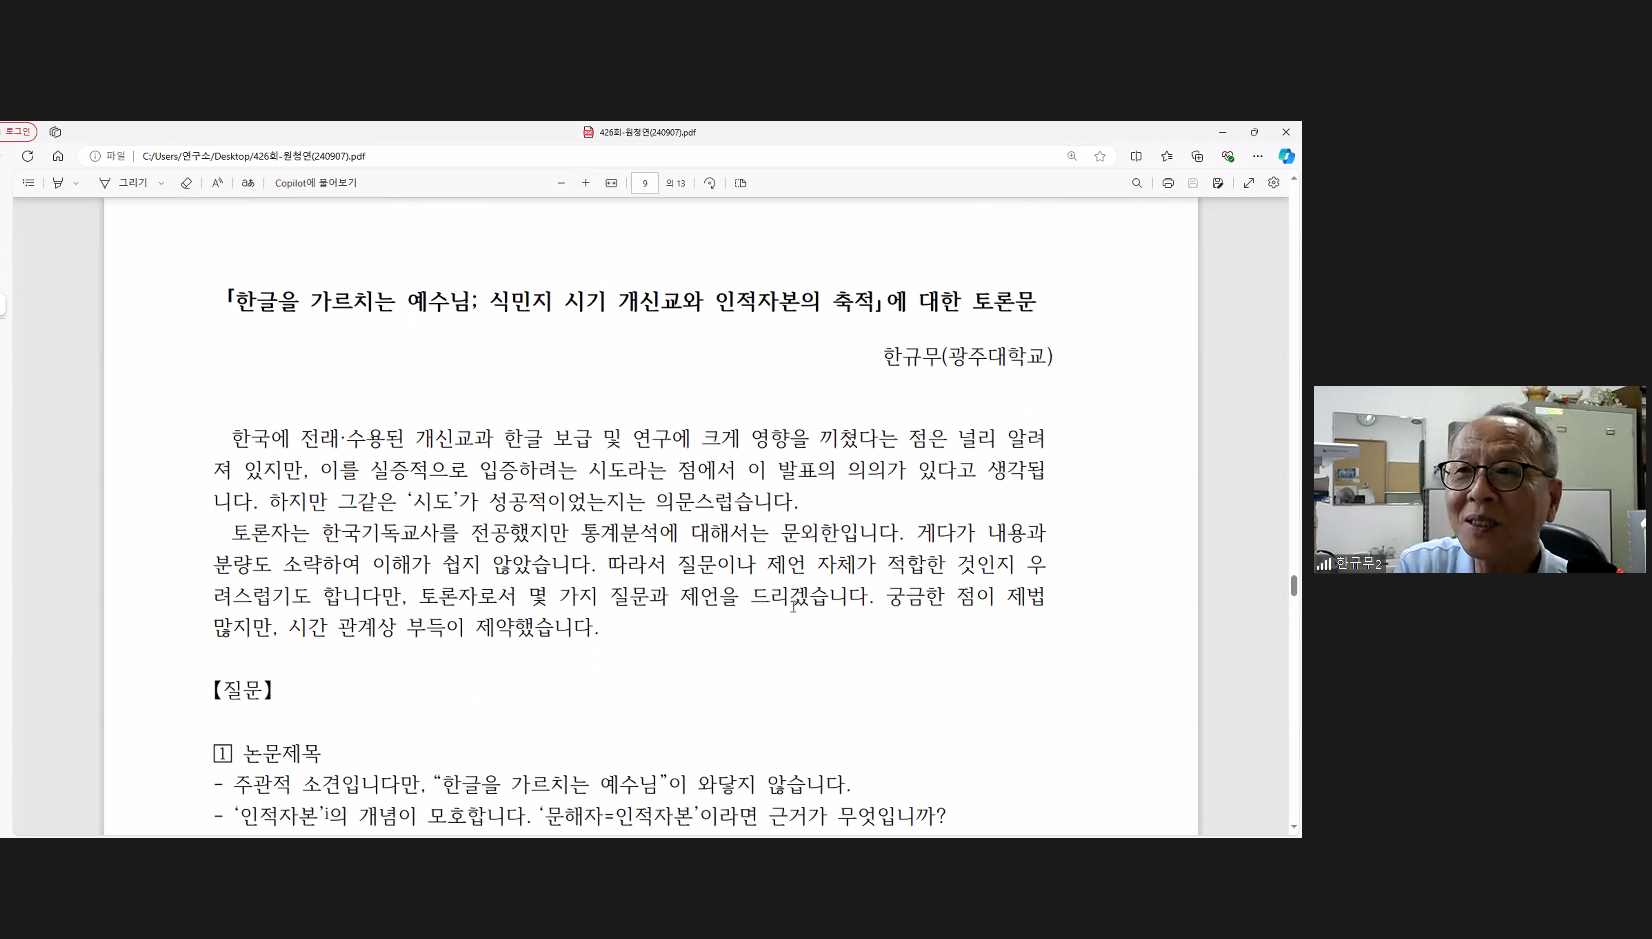Screen dimensions: 1652x939
Task: Click the total pages text '의 13'
Action: click(676, 183)
